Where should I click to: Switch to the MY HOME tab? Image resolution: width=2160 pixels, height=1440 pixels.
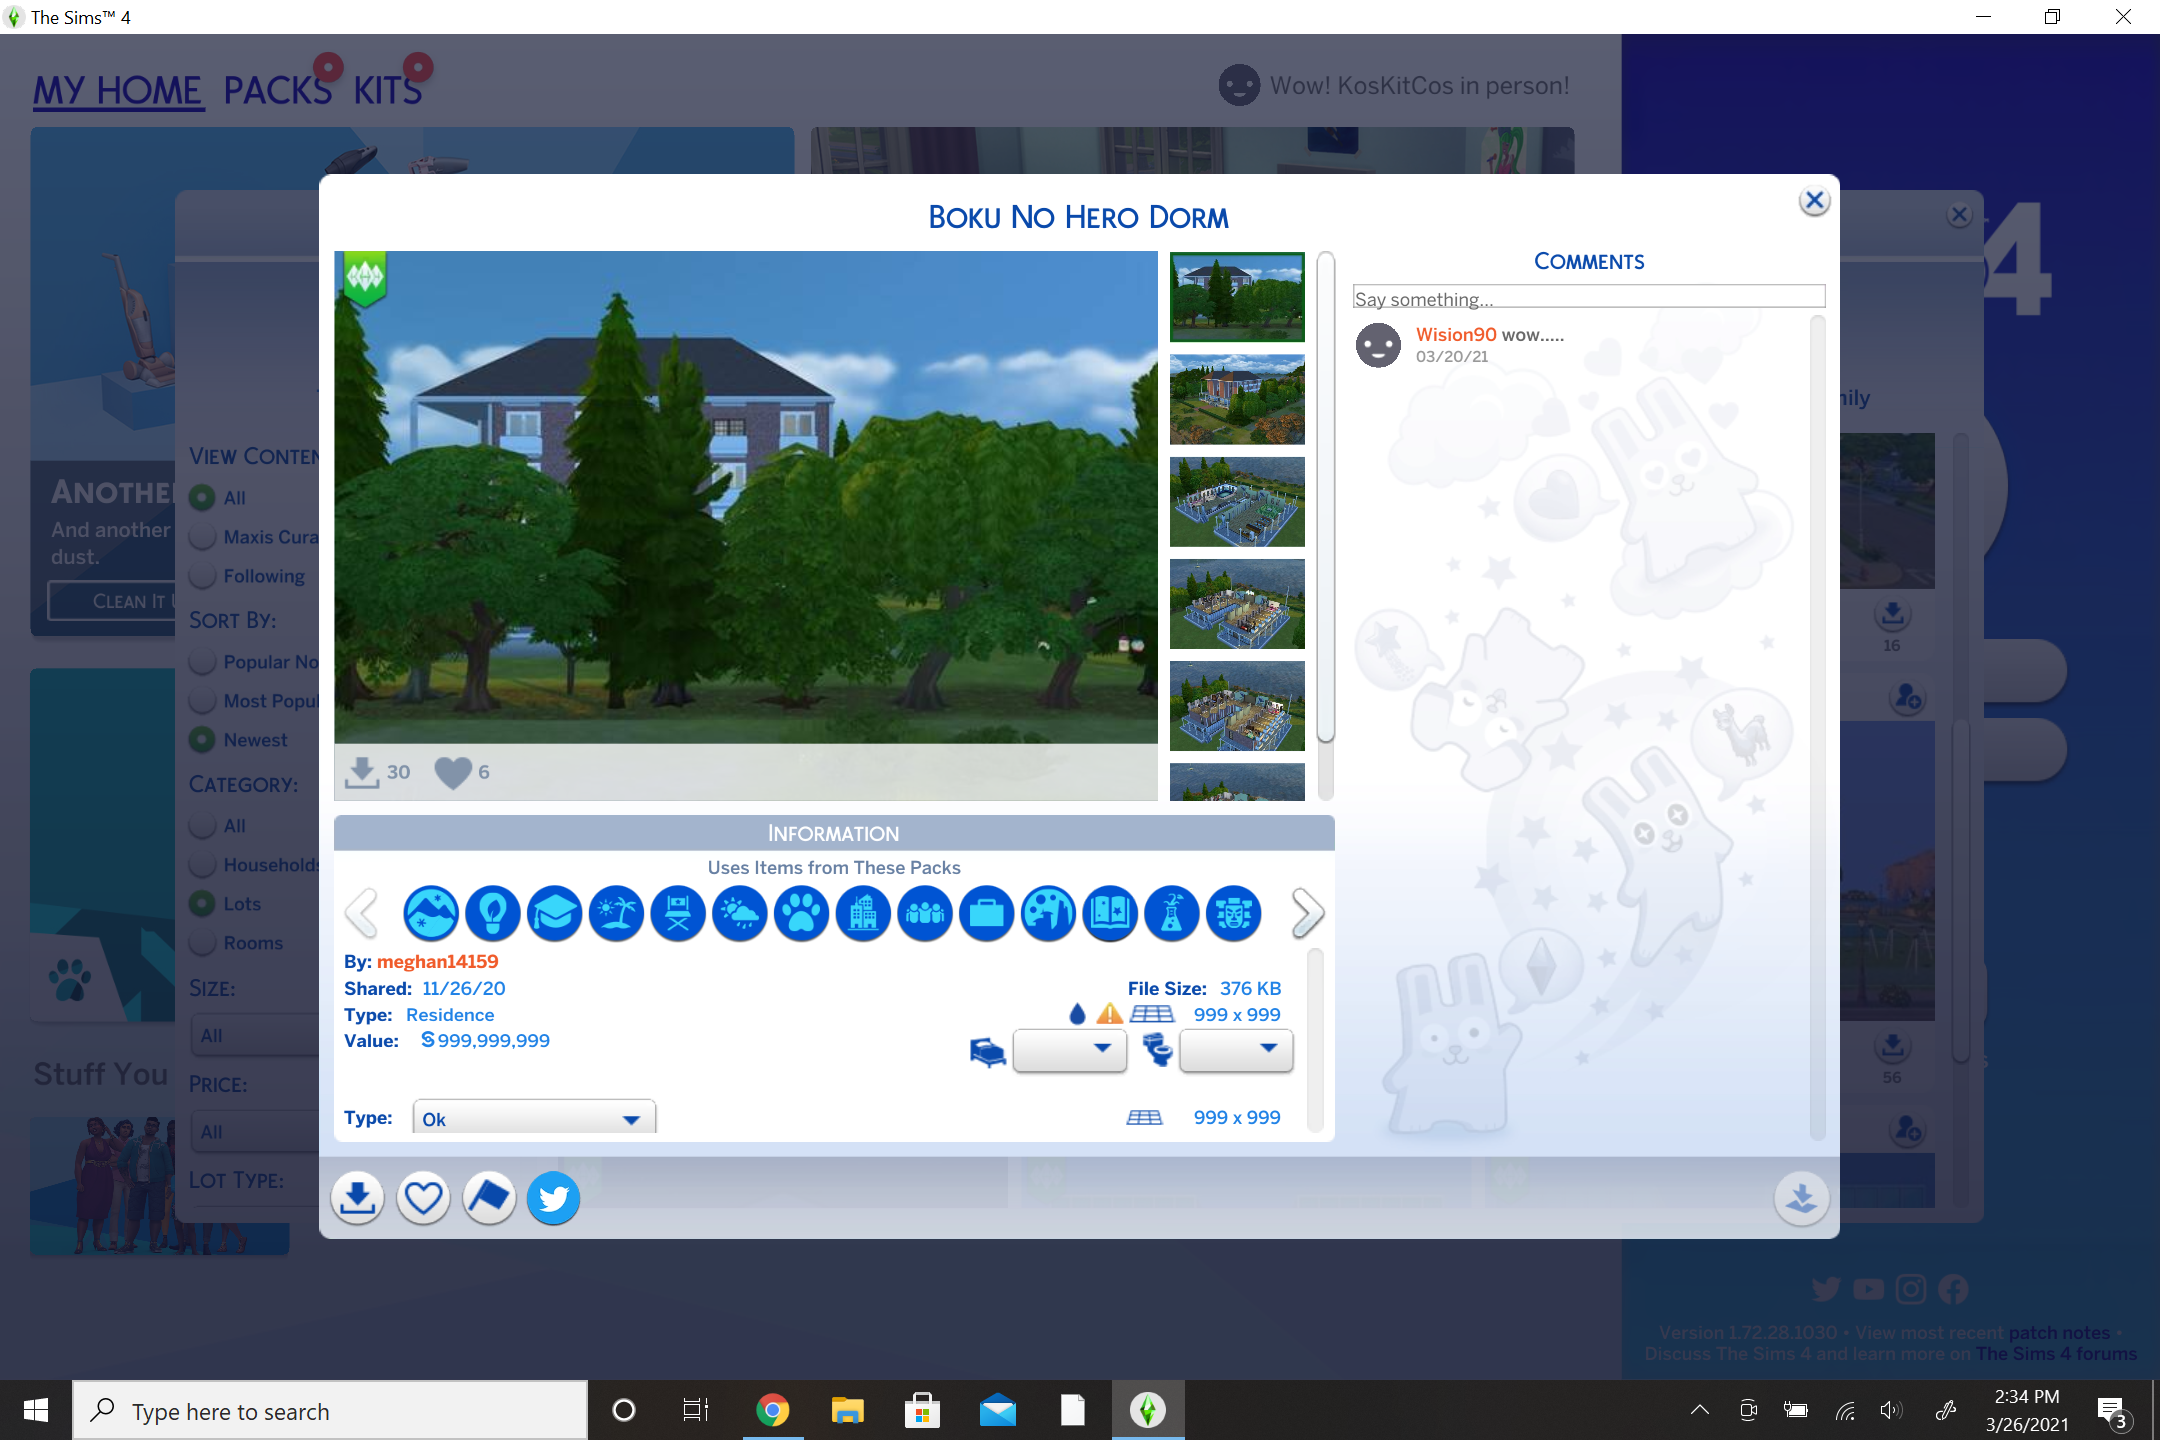[x=118, y=90]
